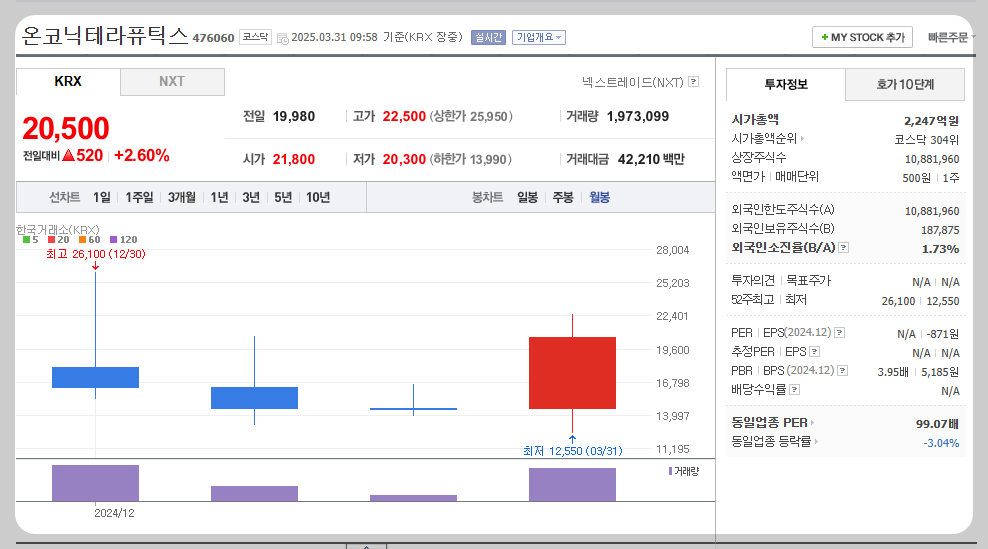Click the 고가 value 22,500

tap(405, 117)
